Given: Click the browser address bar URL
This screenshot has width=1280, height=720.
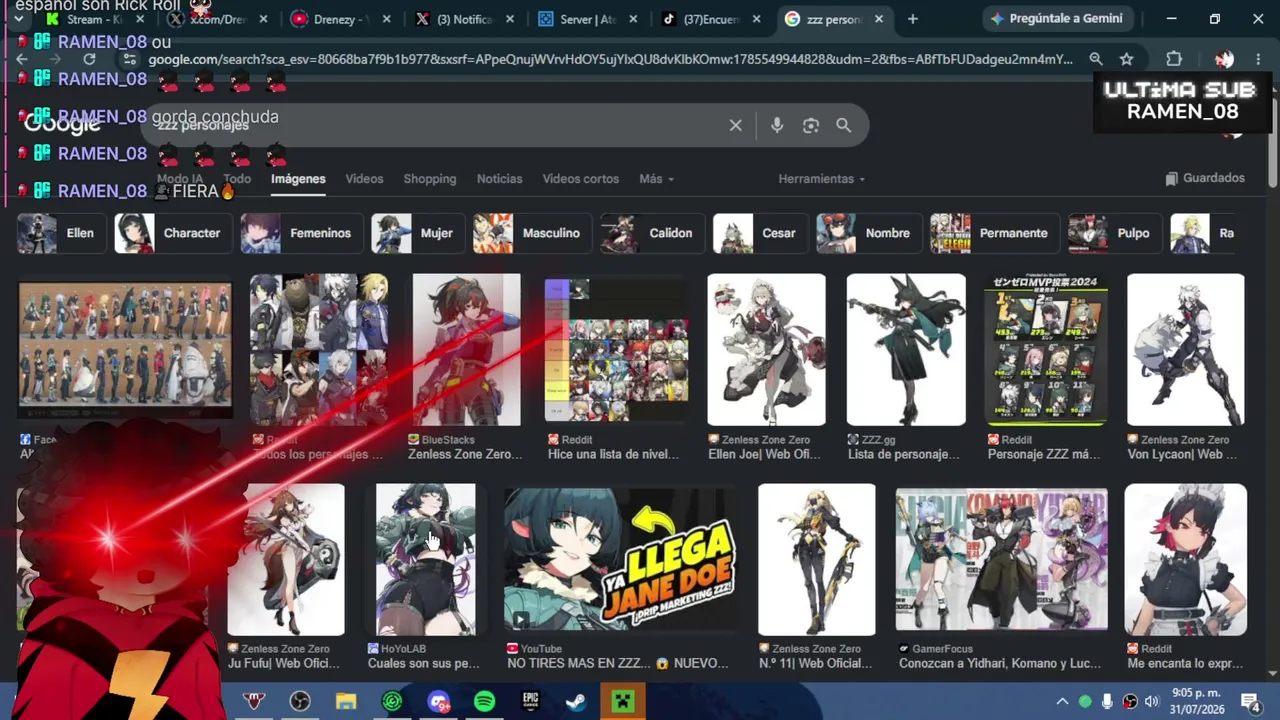Looking at the screenshot, I should pos(610,59).
